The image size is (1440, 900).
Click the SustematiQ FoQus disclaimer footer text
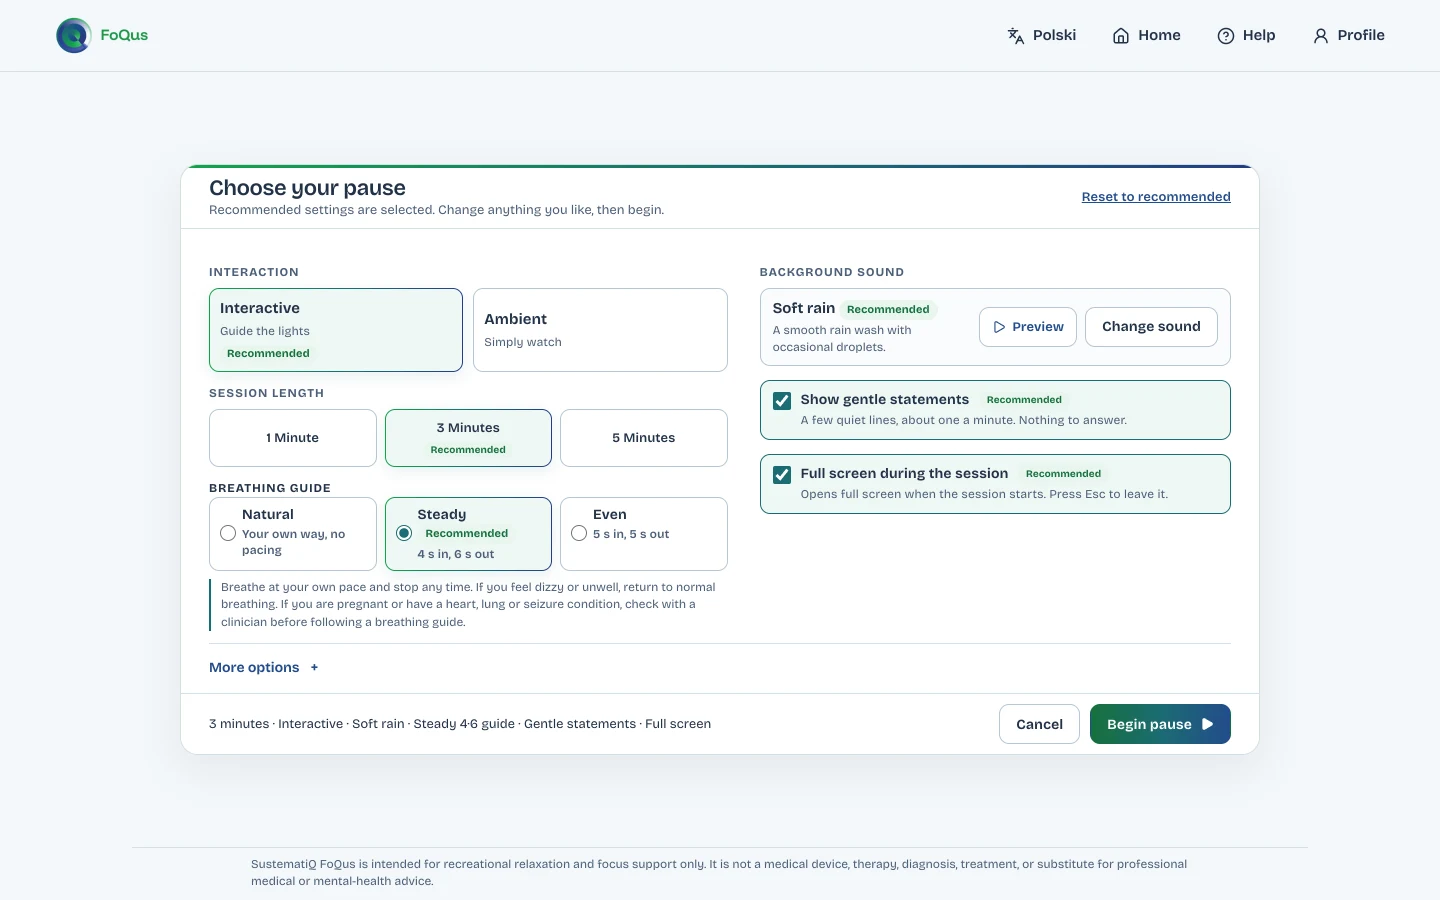(719, 872)
